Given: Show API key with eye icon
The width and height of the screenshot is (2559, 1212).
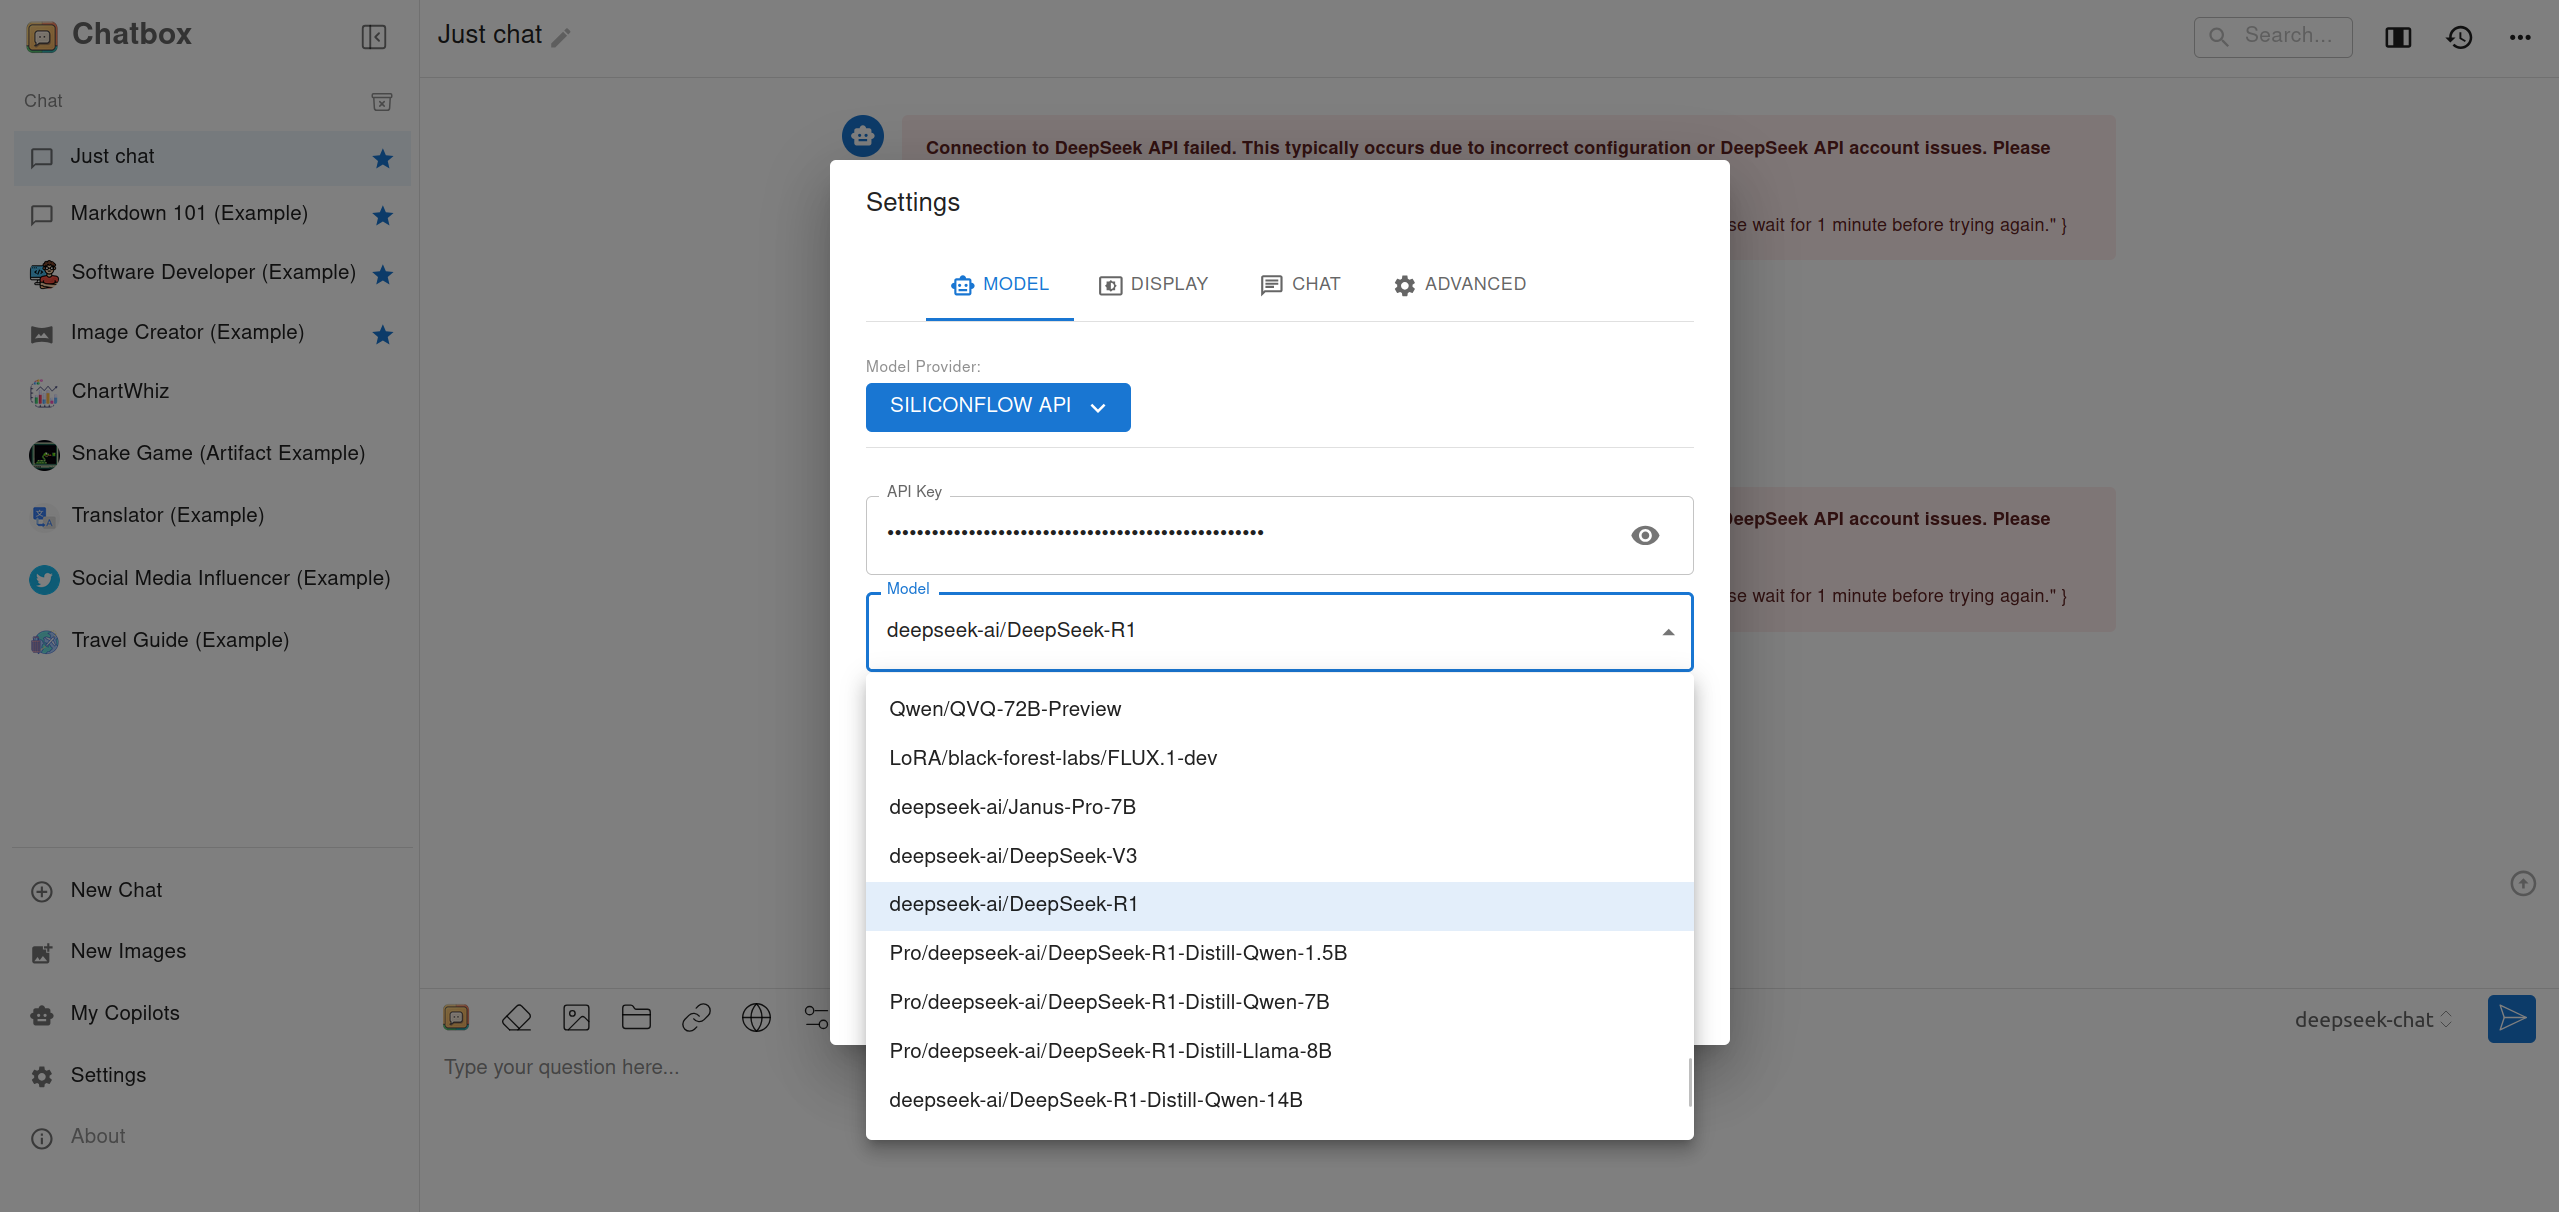Looking at the screenshot, I should point(1644,535).
